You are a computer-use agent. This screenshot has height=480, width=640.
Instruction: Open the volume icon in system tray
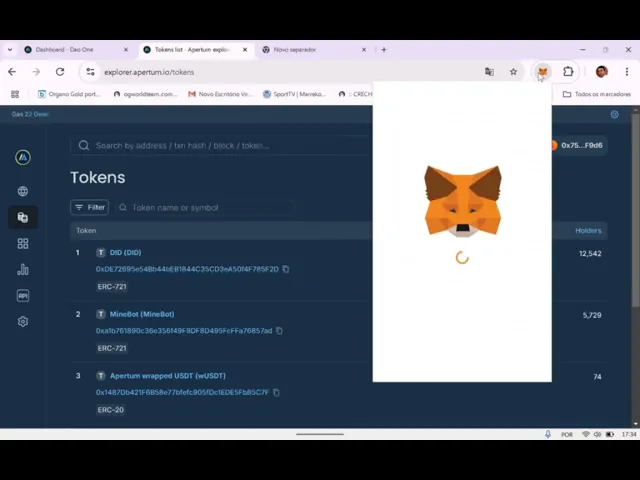click(x=597, y=434)
